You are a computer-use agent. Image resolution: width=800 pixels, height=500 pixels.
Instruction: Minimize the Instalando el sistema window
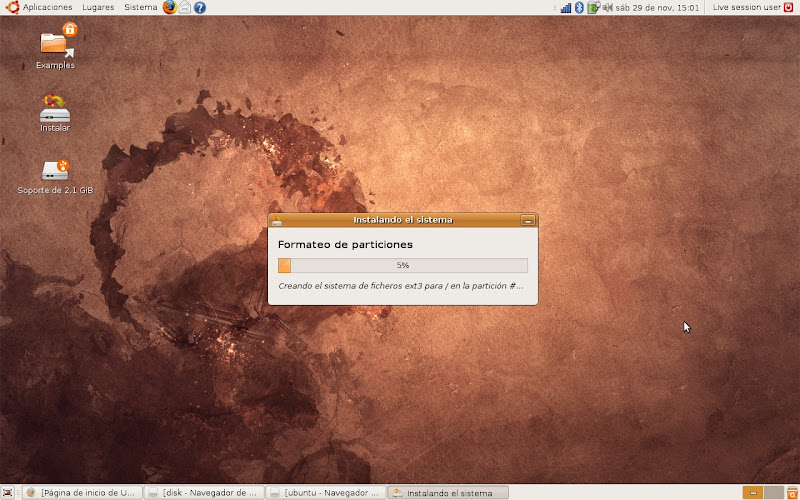point(528,220)
